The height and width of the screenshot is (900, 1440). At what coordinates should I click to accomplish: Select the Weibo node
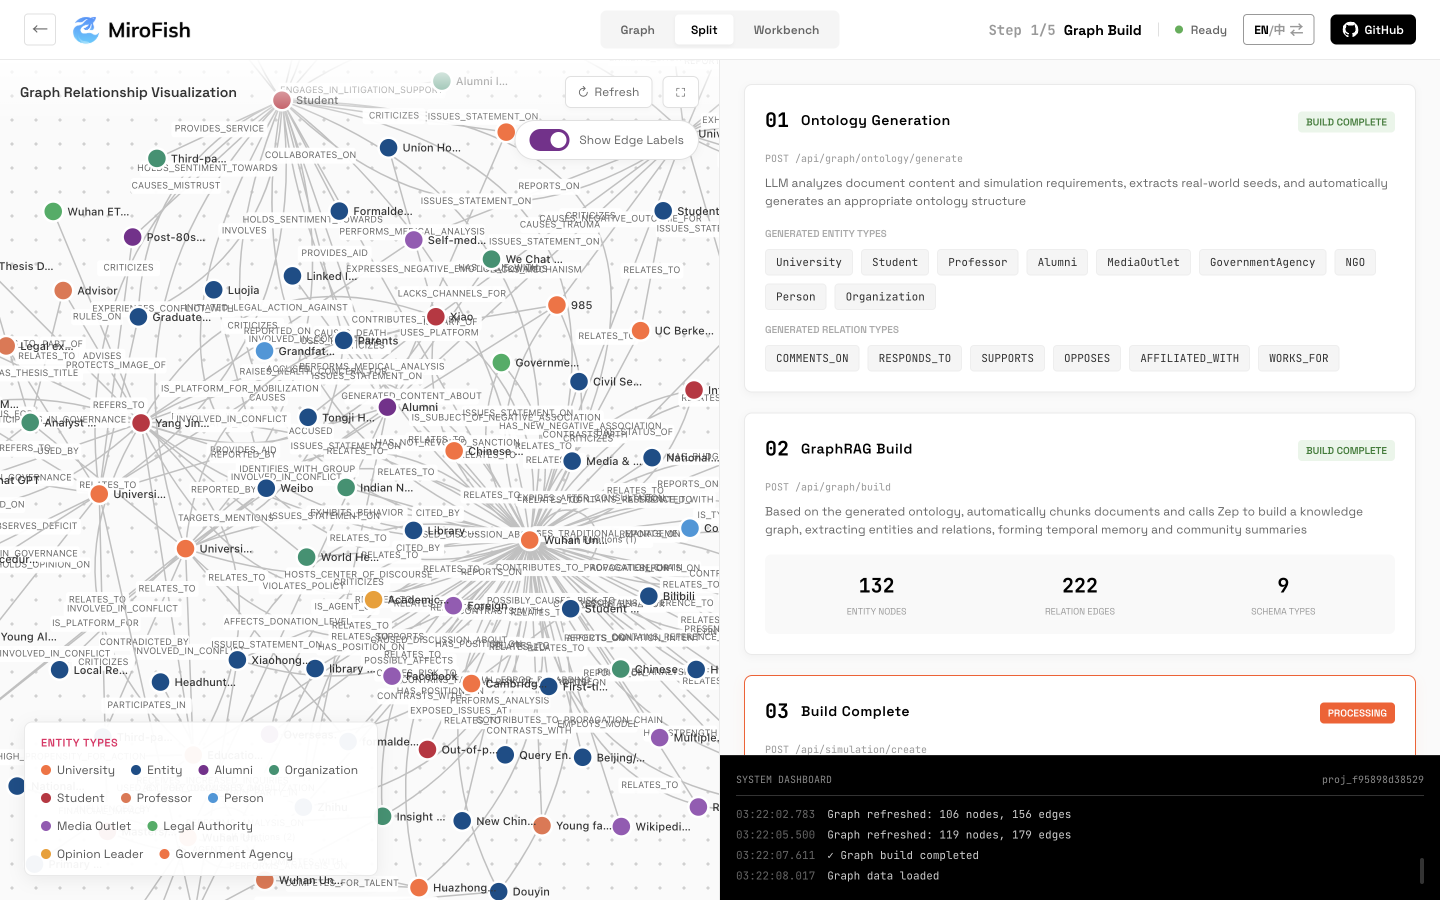coord(266,488)
